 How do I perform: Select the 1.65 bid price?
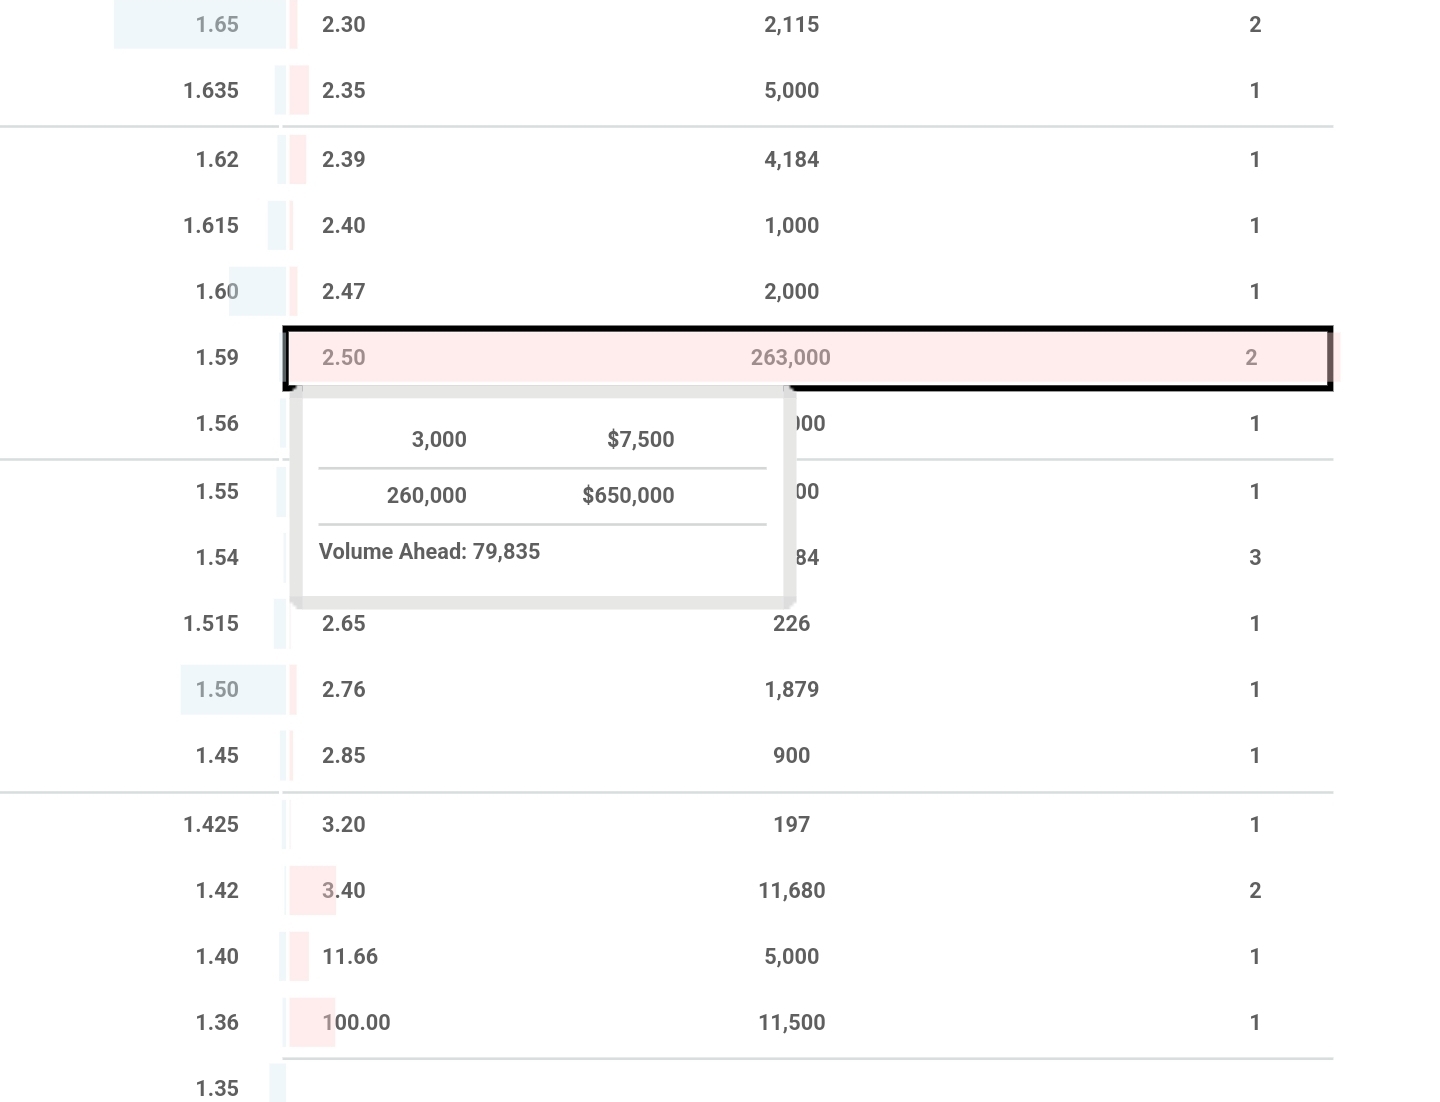[x=217, y=25]
